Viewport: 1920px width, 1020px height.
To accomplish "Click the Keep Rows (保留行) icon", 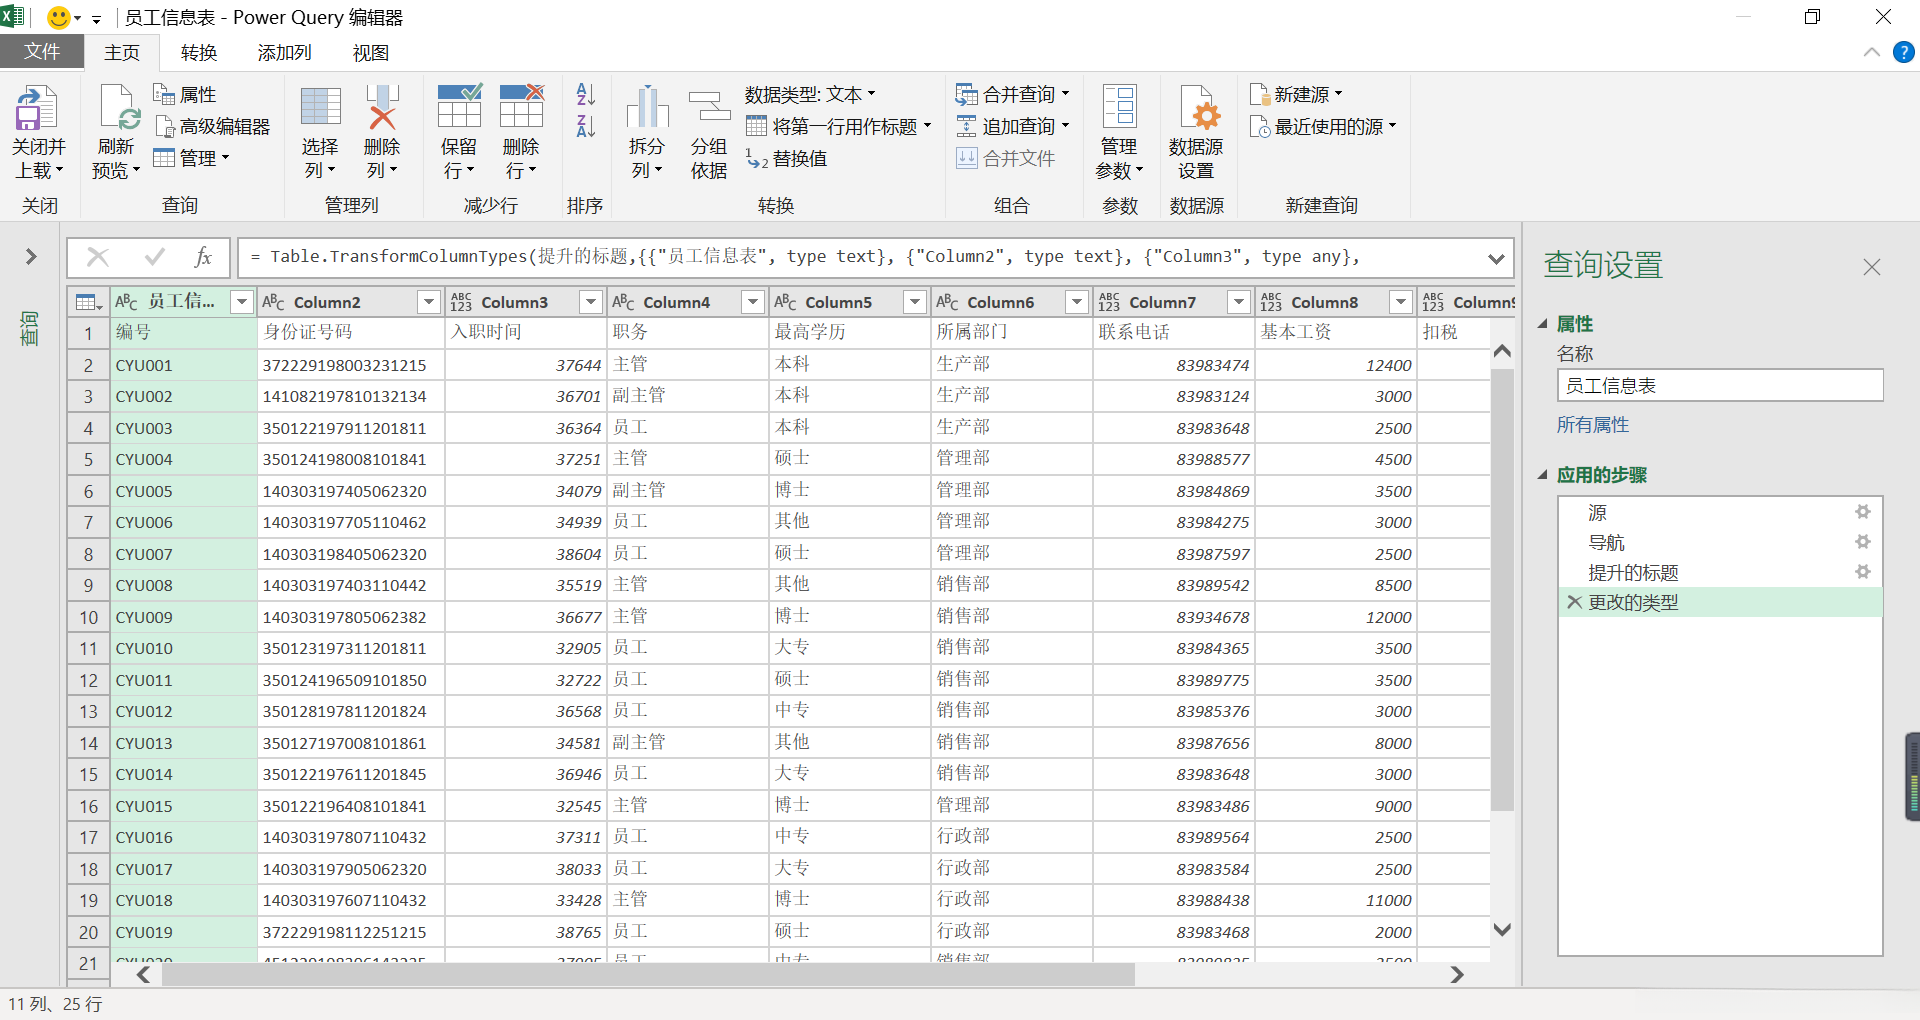I will click(459, 108).
